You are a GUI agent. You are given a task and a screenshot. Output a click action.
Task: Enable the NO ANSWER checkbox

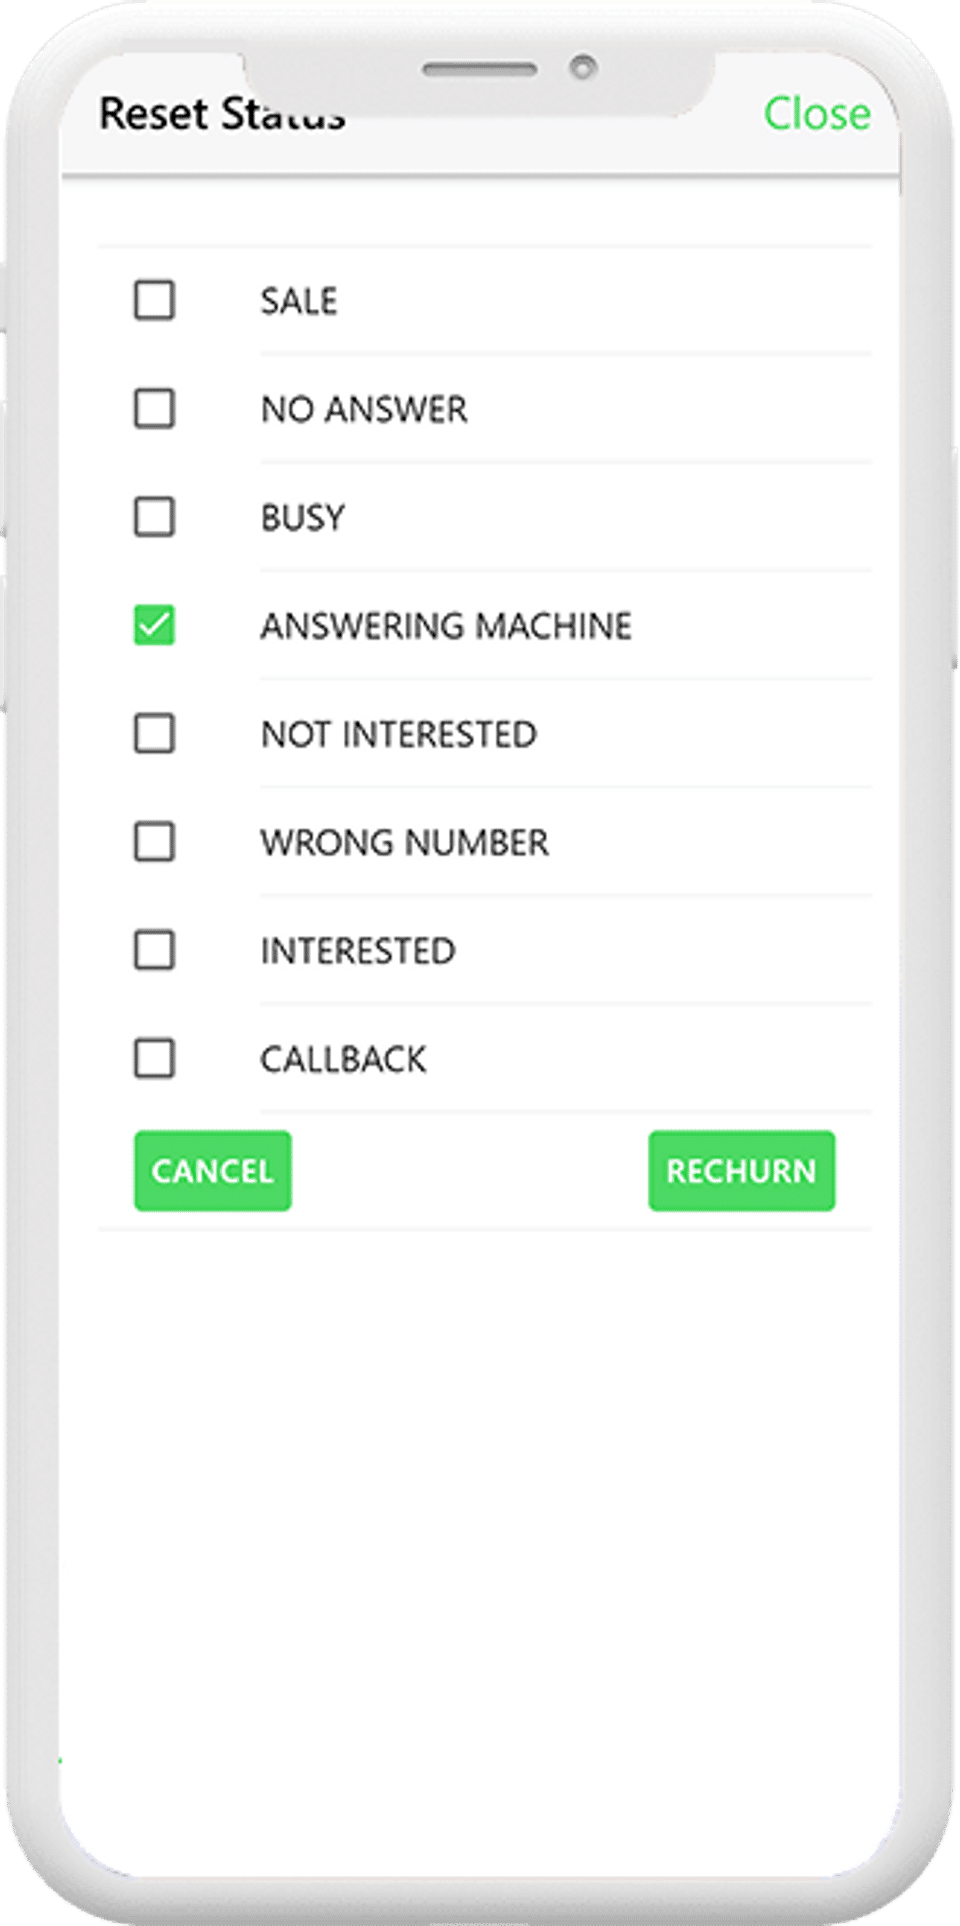[x=154, y=409]
